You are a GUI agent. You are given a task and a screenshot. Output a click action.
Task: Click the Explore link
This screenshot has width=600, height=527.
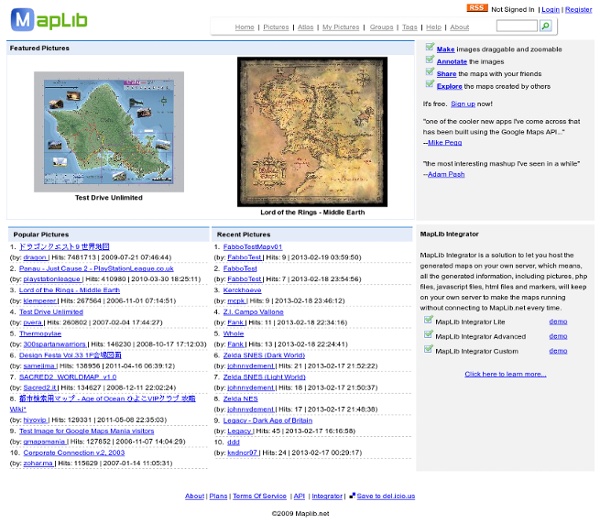449,86
